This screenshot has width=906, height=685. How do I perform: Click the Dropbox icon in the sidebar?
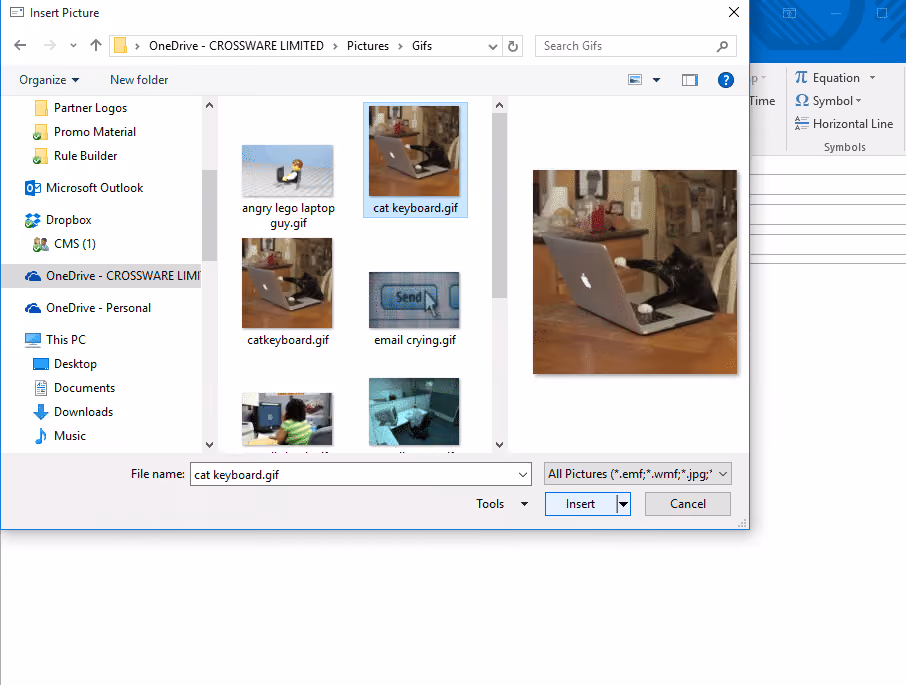click(33, 220)
